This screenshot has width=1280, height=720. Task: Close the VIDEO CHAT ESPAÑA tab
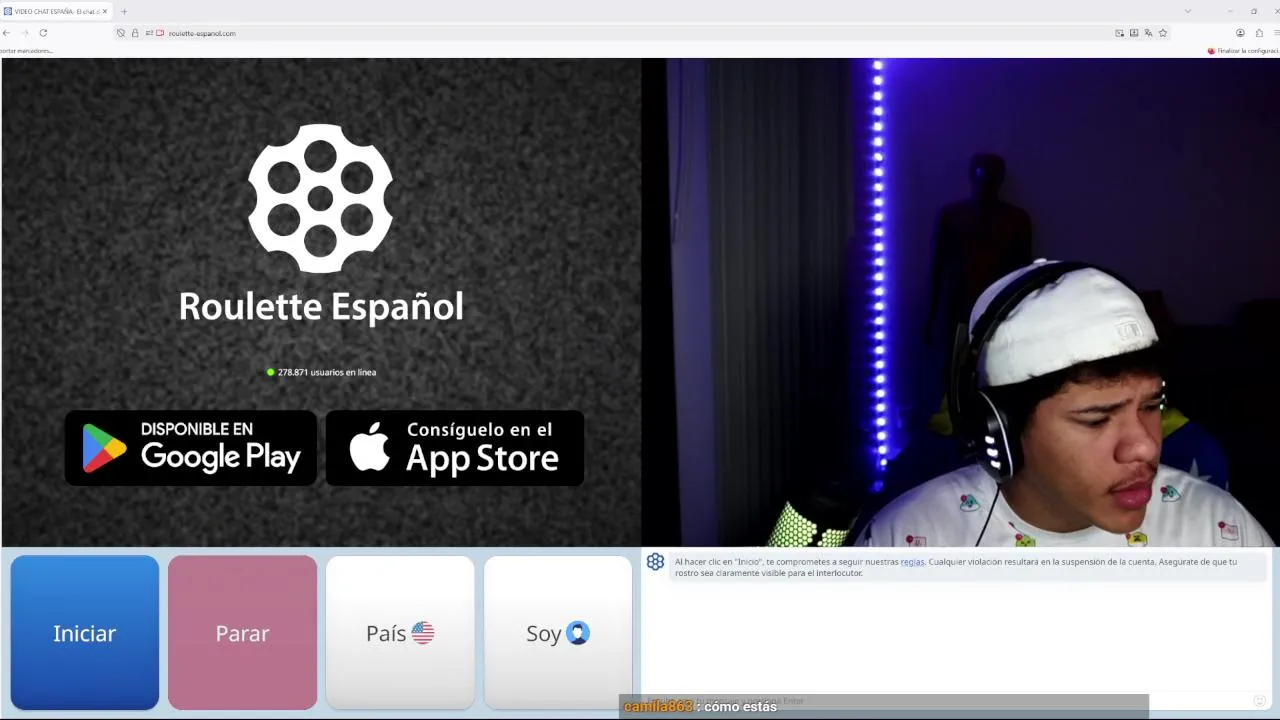(x=105, y=11)
